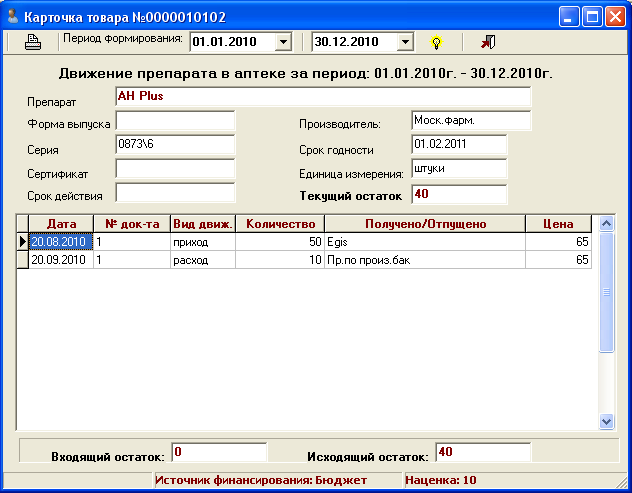Screen dimensions: 632x493
Task: Sort by the Дата column header
Action: 61,224
